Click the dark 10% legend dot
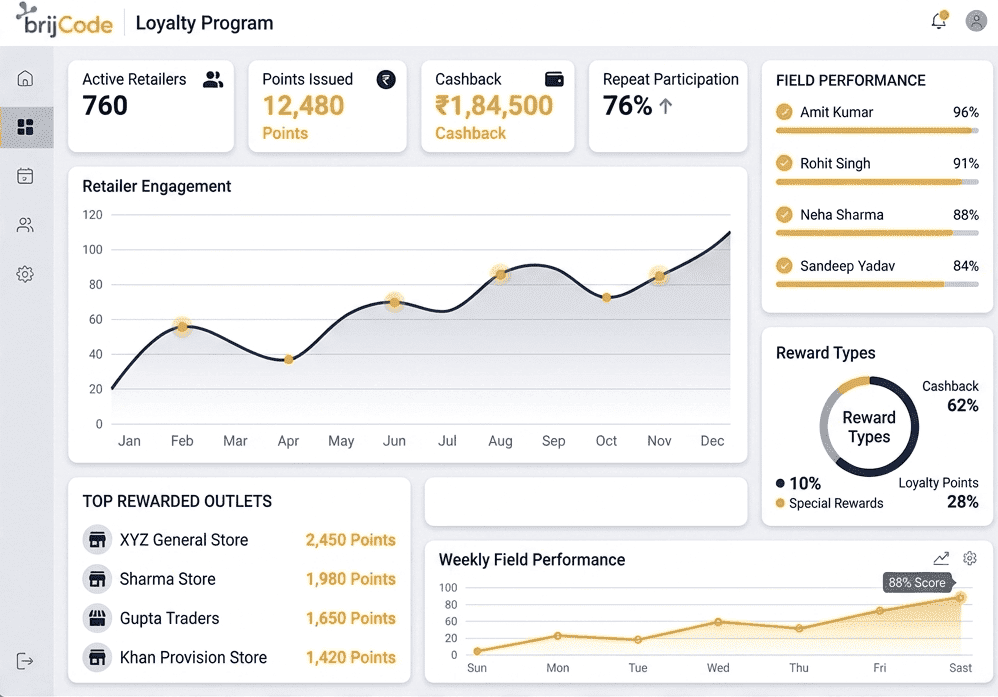Viewport: 998px width, 697px height. (780, 483)
